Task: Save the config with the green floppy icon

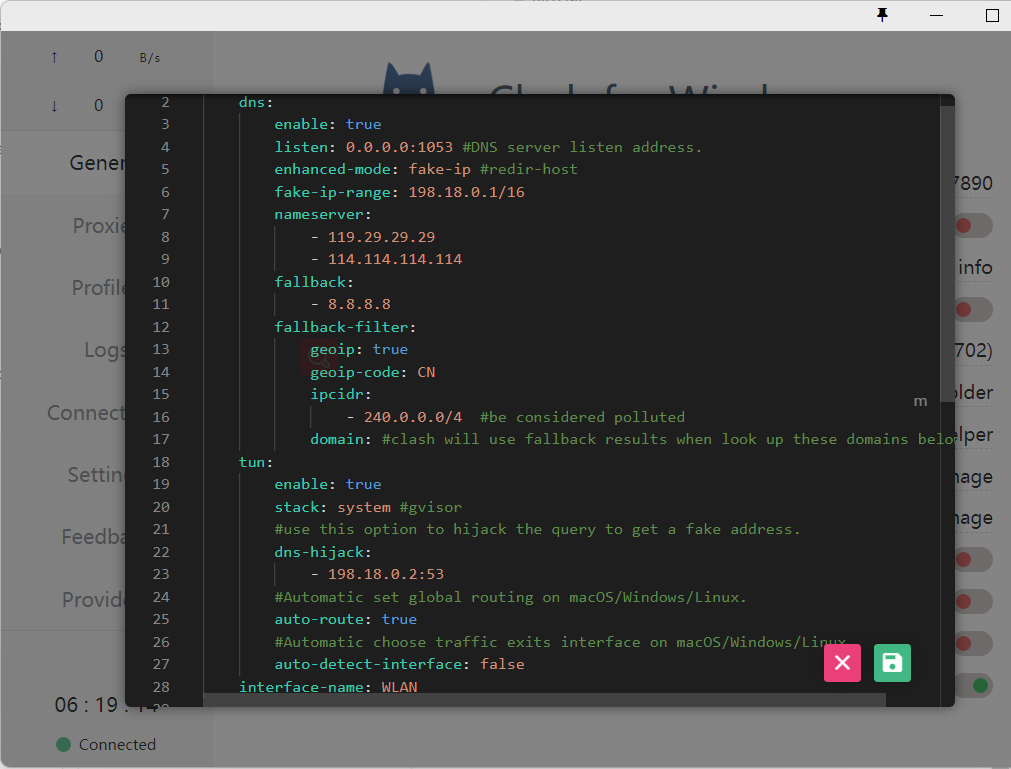Action: pyautogui.click(x=892, y=663)
